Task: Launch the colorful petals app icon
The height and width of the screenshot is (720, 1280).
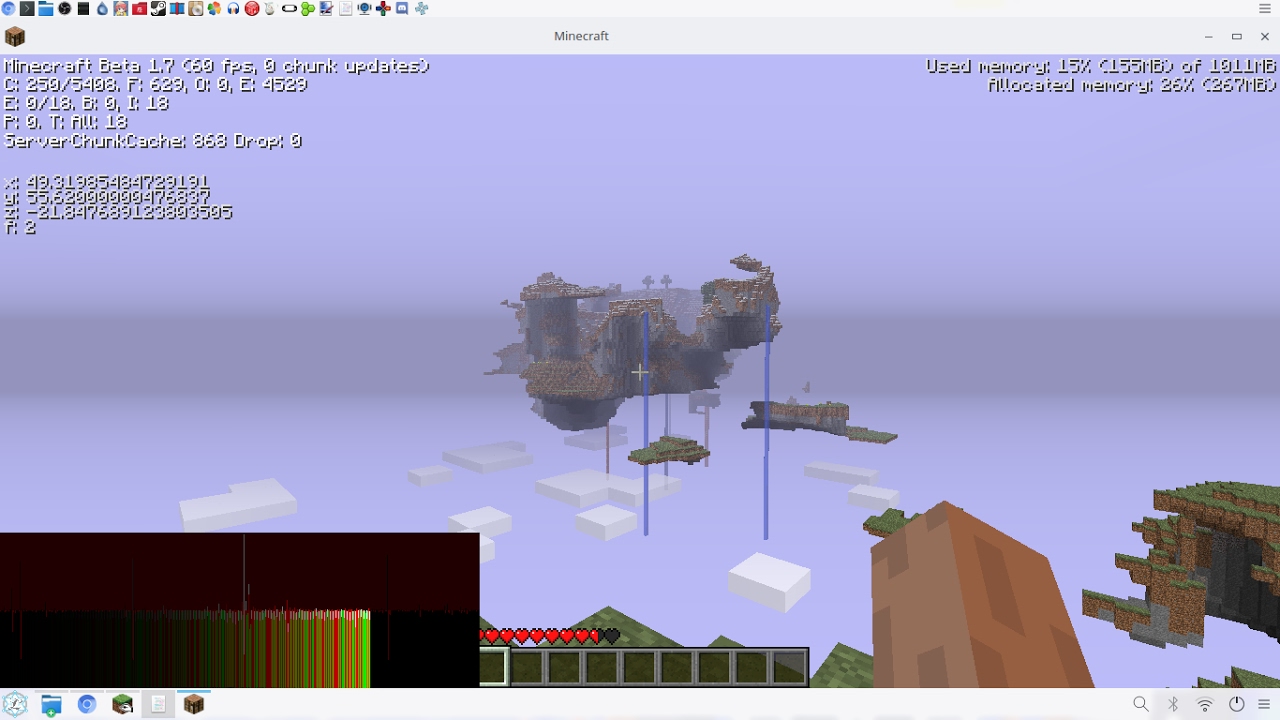Action: pyautogui.click(x=214, y=9)
